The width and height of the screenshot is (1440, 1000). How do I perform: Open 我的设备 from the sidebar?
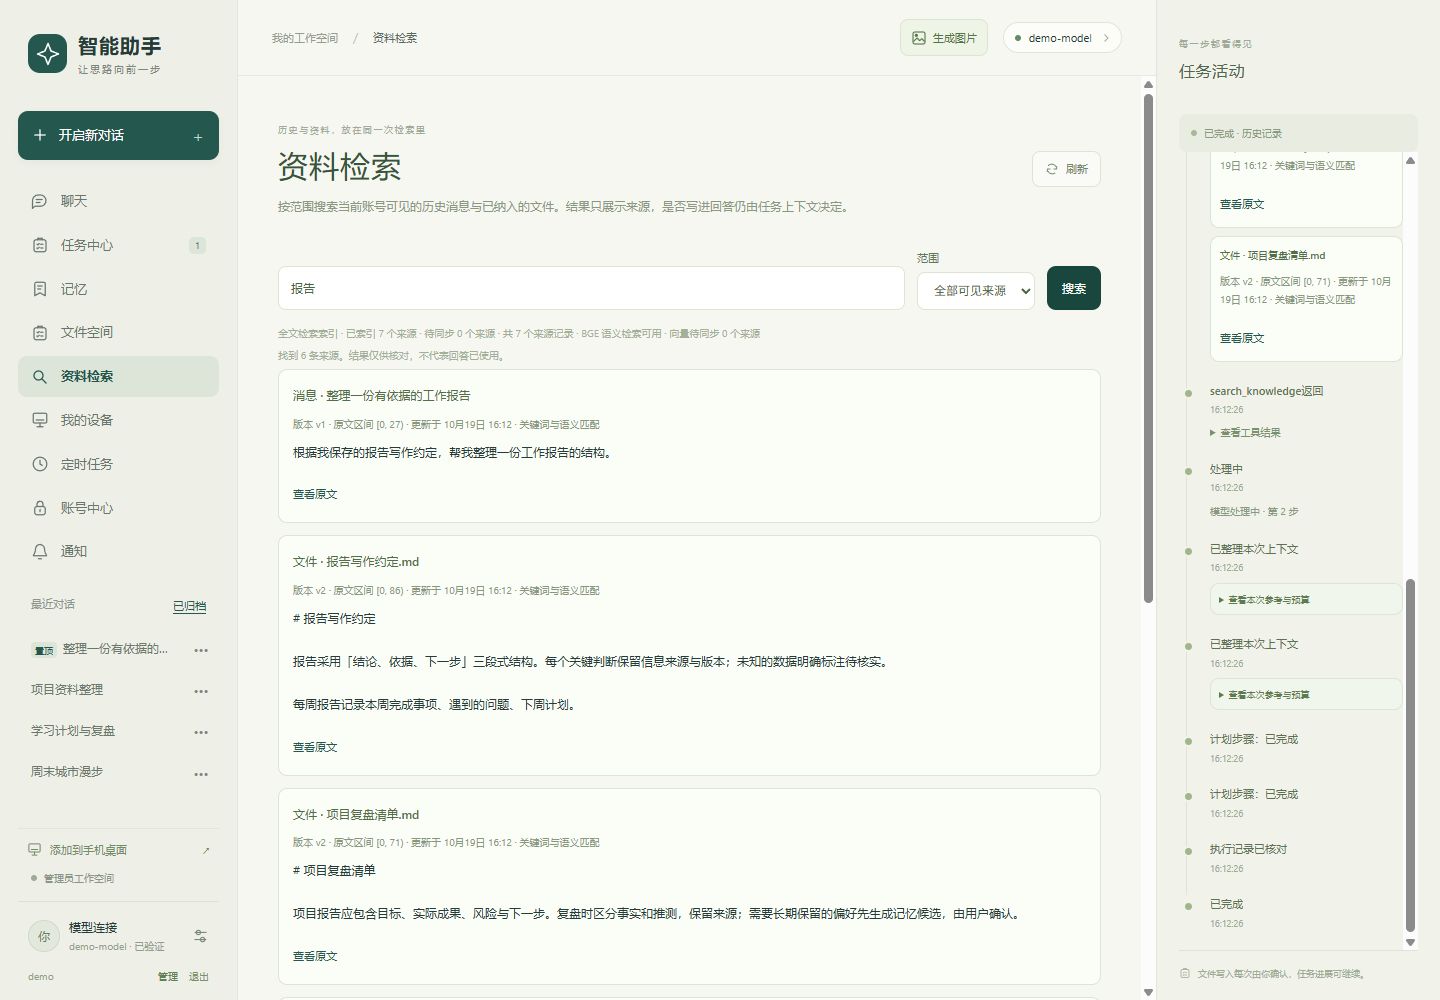point(118,420)
